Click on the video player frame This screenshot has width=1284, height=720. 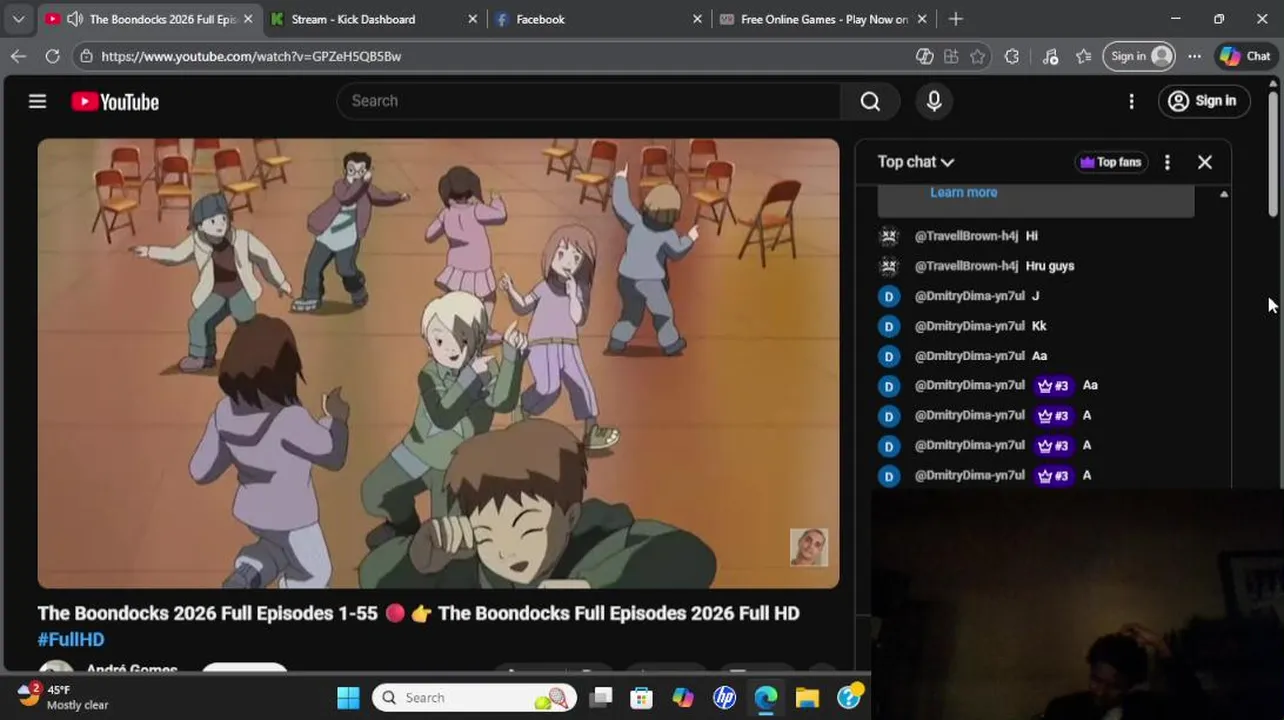click(438, 363)
